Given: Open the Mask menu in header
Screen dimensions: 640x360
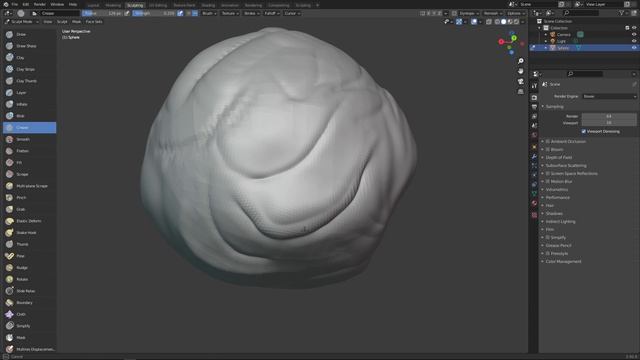Looking at the screenshot, I should click(x=76, y=22).
